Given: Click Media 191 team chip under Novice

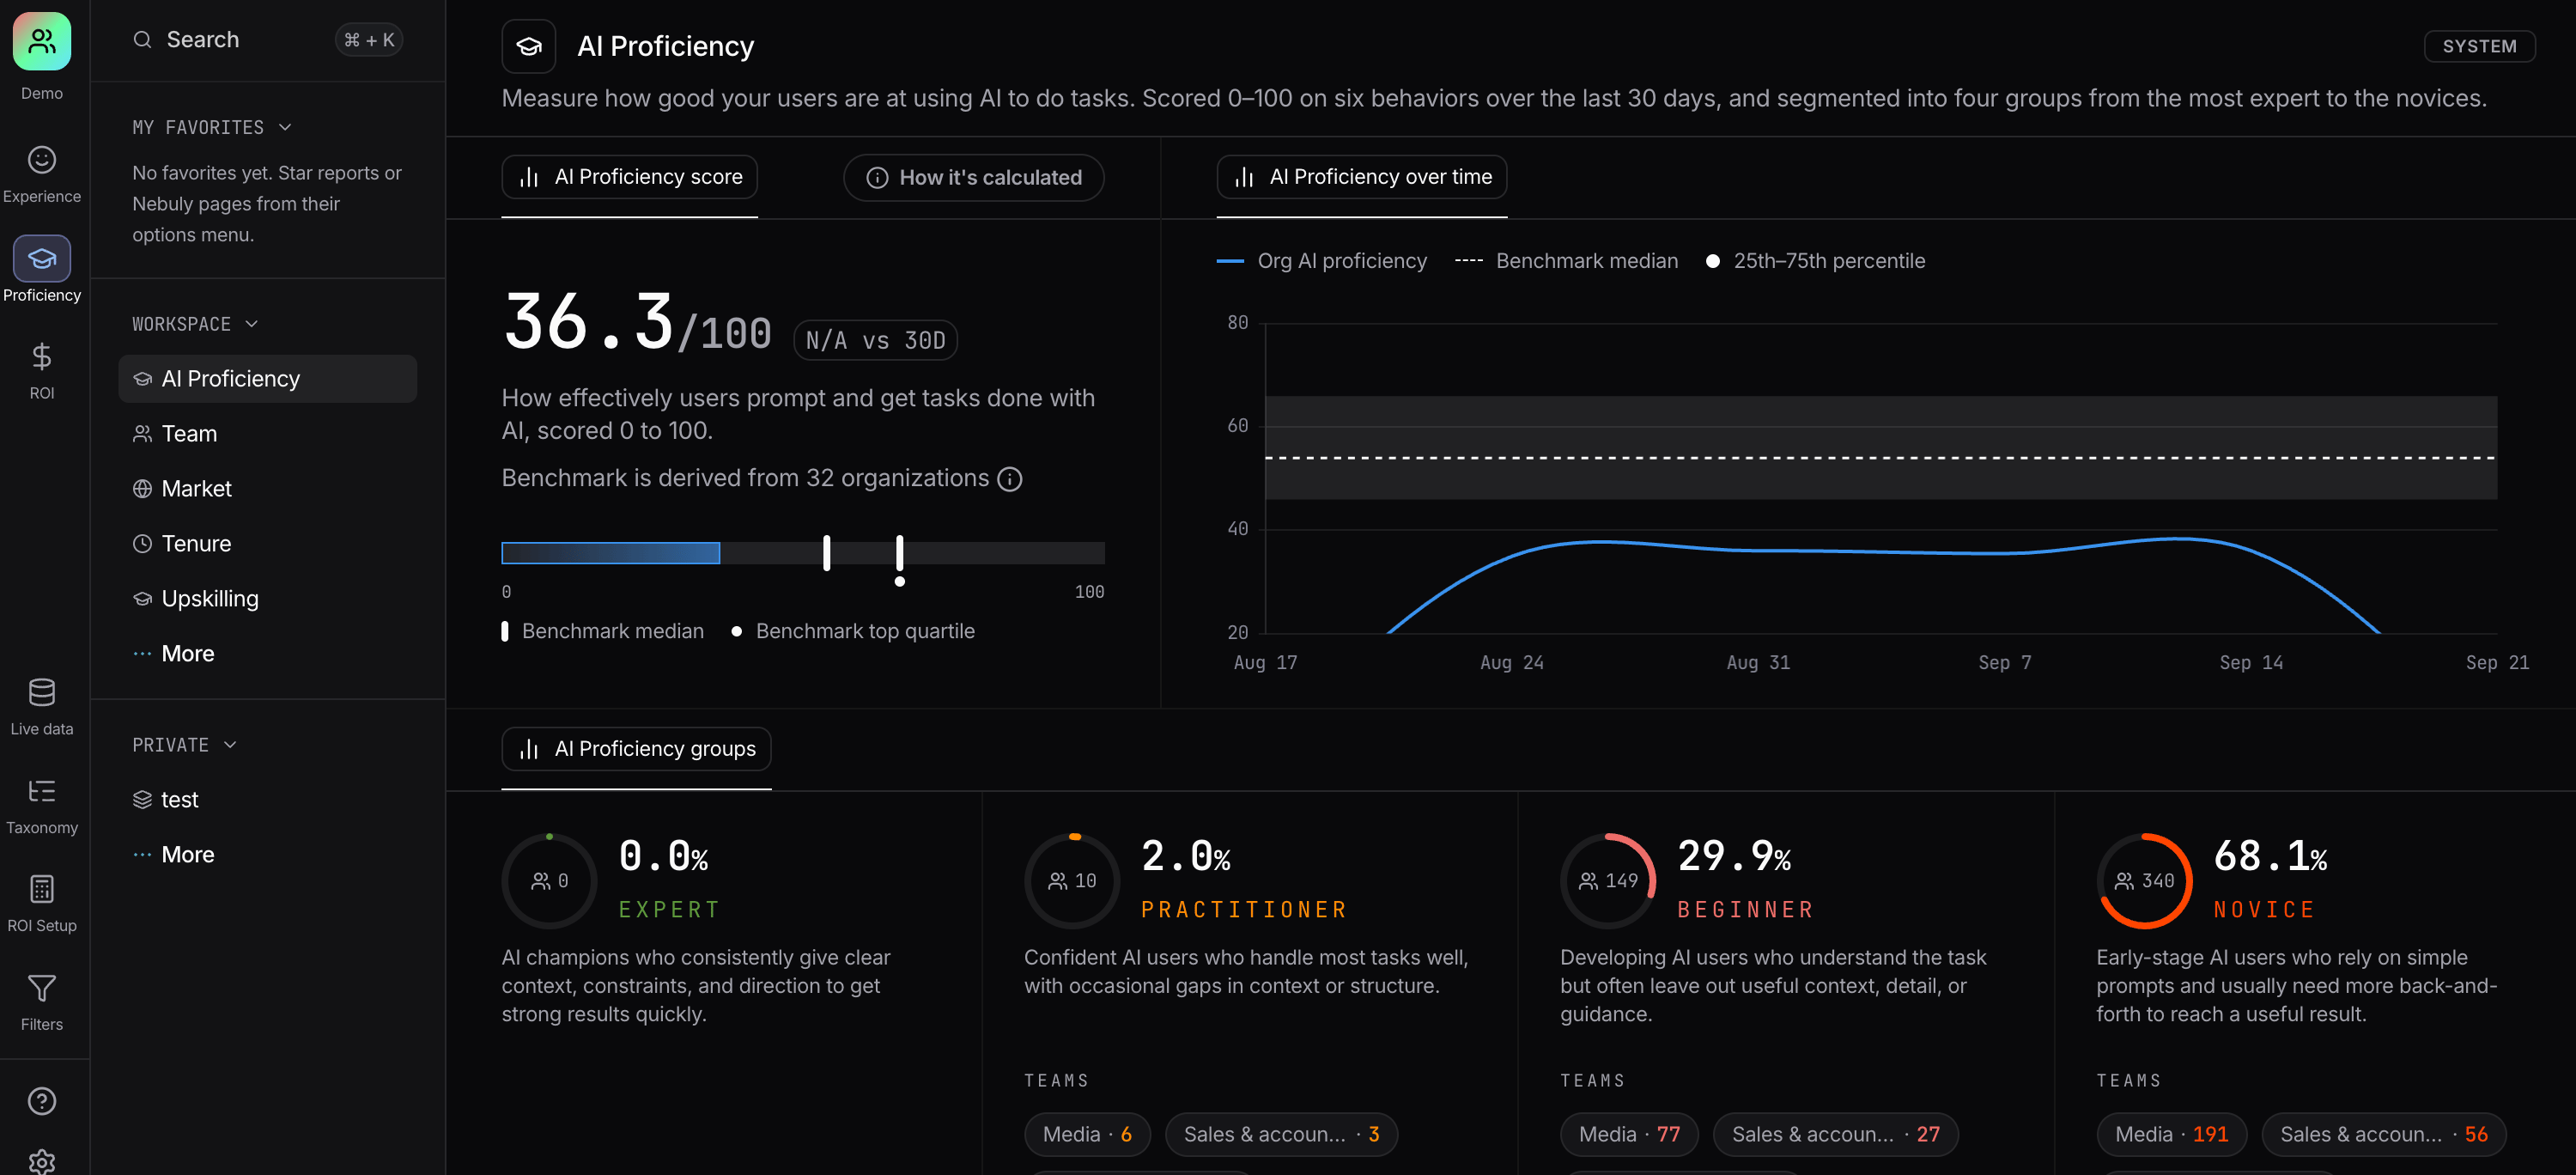Looking at the screenshot, I should tap(2171, 1134).
